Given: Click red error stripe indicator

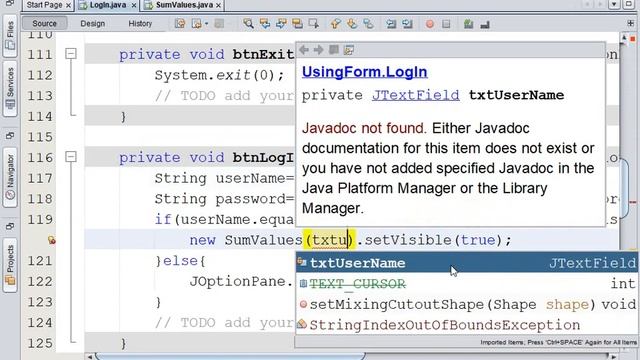Looking at the screenshot, I should 633,39.
